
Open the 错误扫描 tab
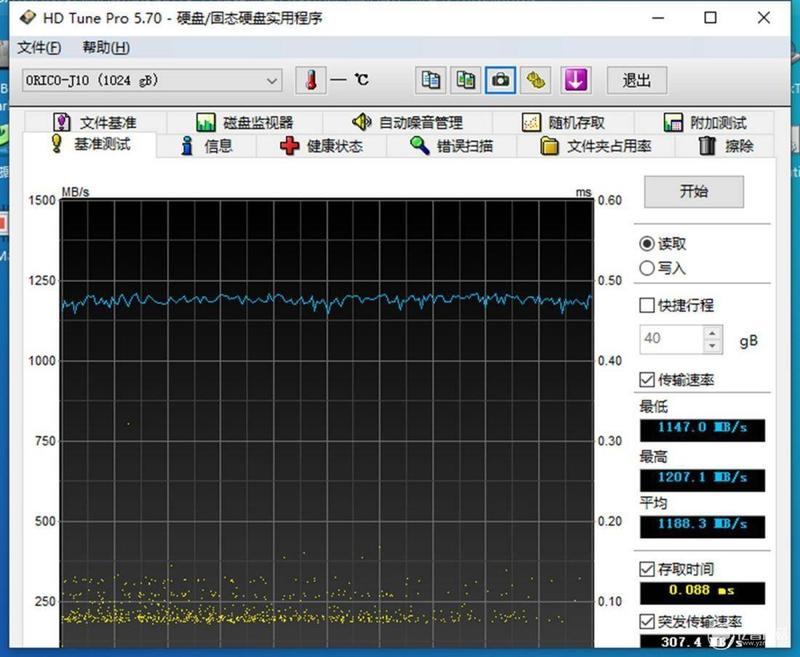tap(452, 146)
